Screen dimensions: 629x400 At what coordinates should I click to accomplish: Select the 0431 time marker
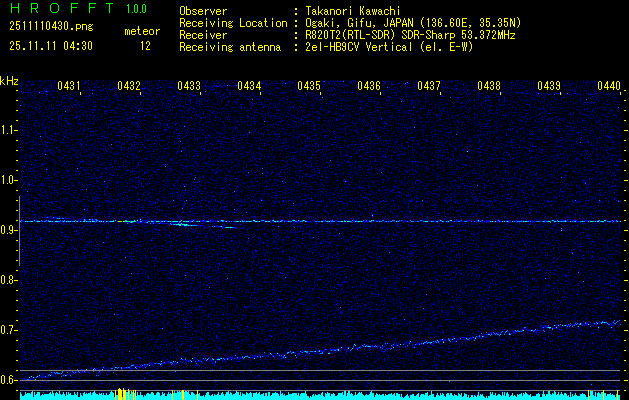(x=69, y=87)
